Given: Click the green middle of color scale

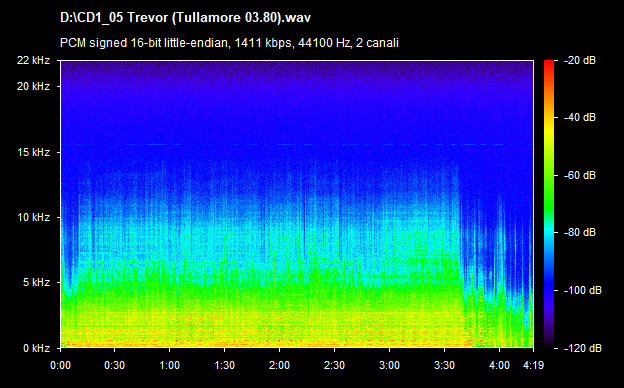Looking at the screenshot, I should (x=549, y=191).
